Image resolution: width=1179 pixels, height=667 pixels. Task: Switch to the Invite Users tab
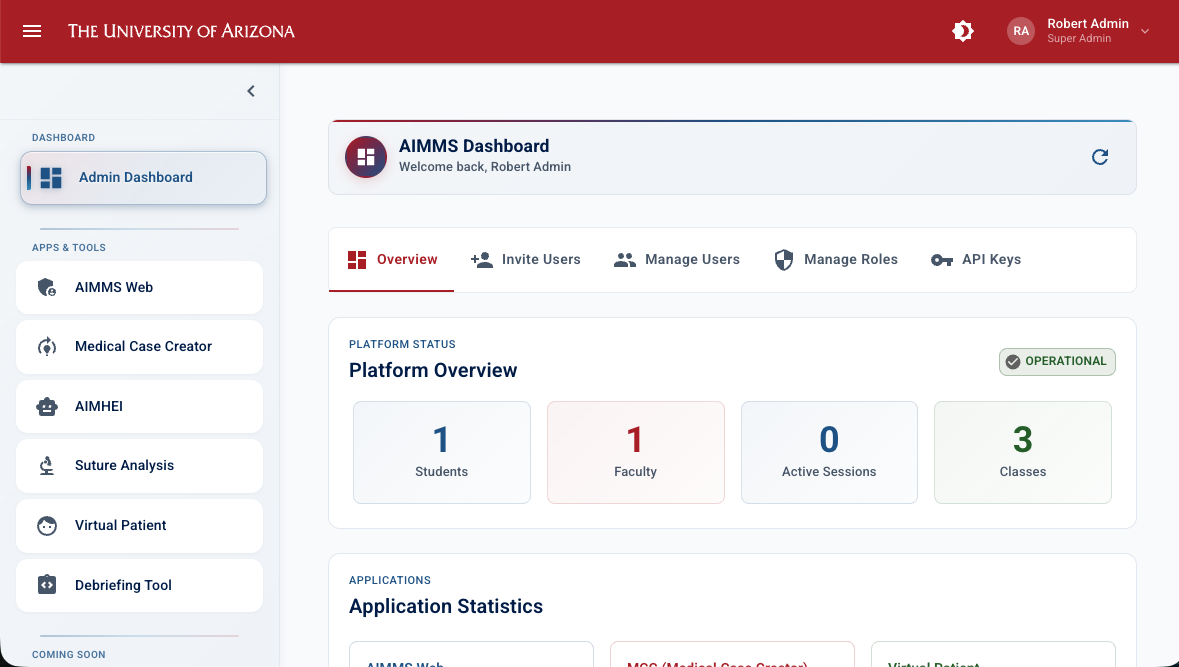pos(525,259)
